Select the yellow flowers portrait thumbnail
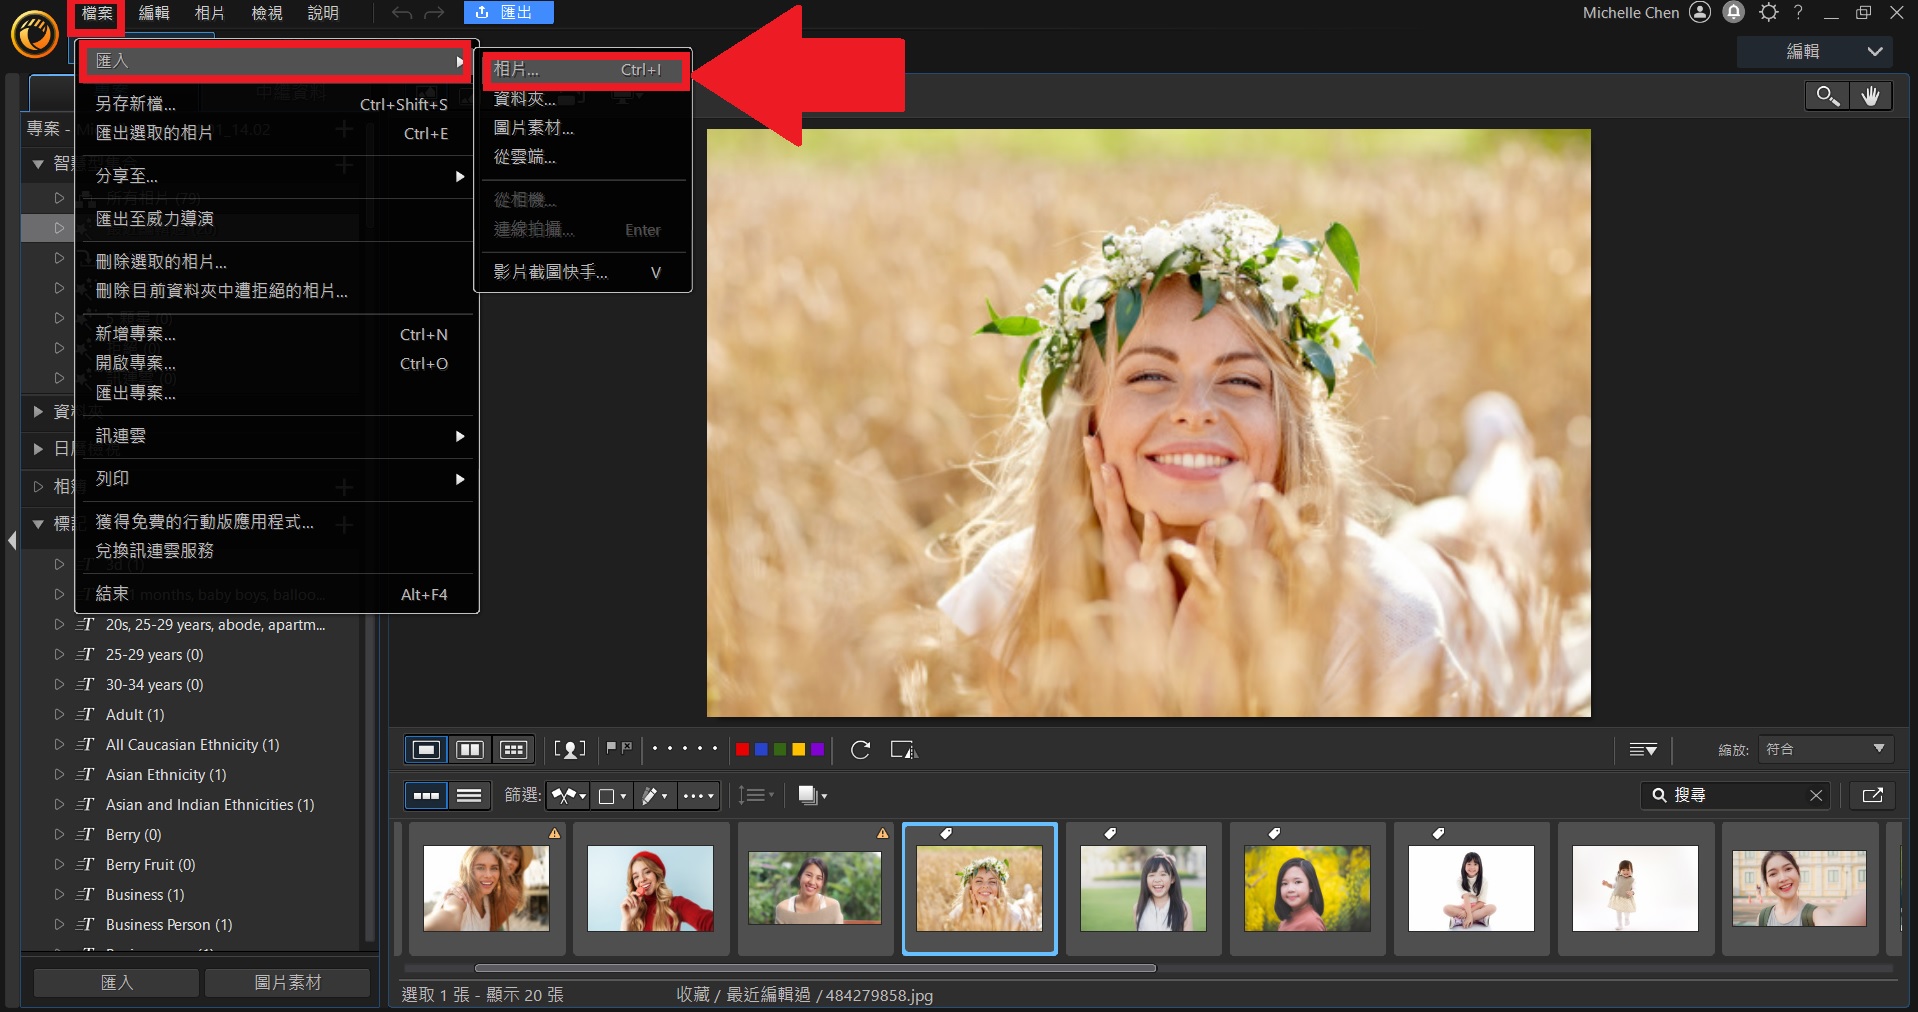1918x1012 pixels. click(1307, 888)
